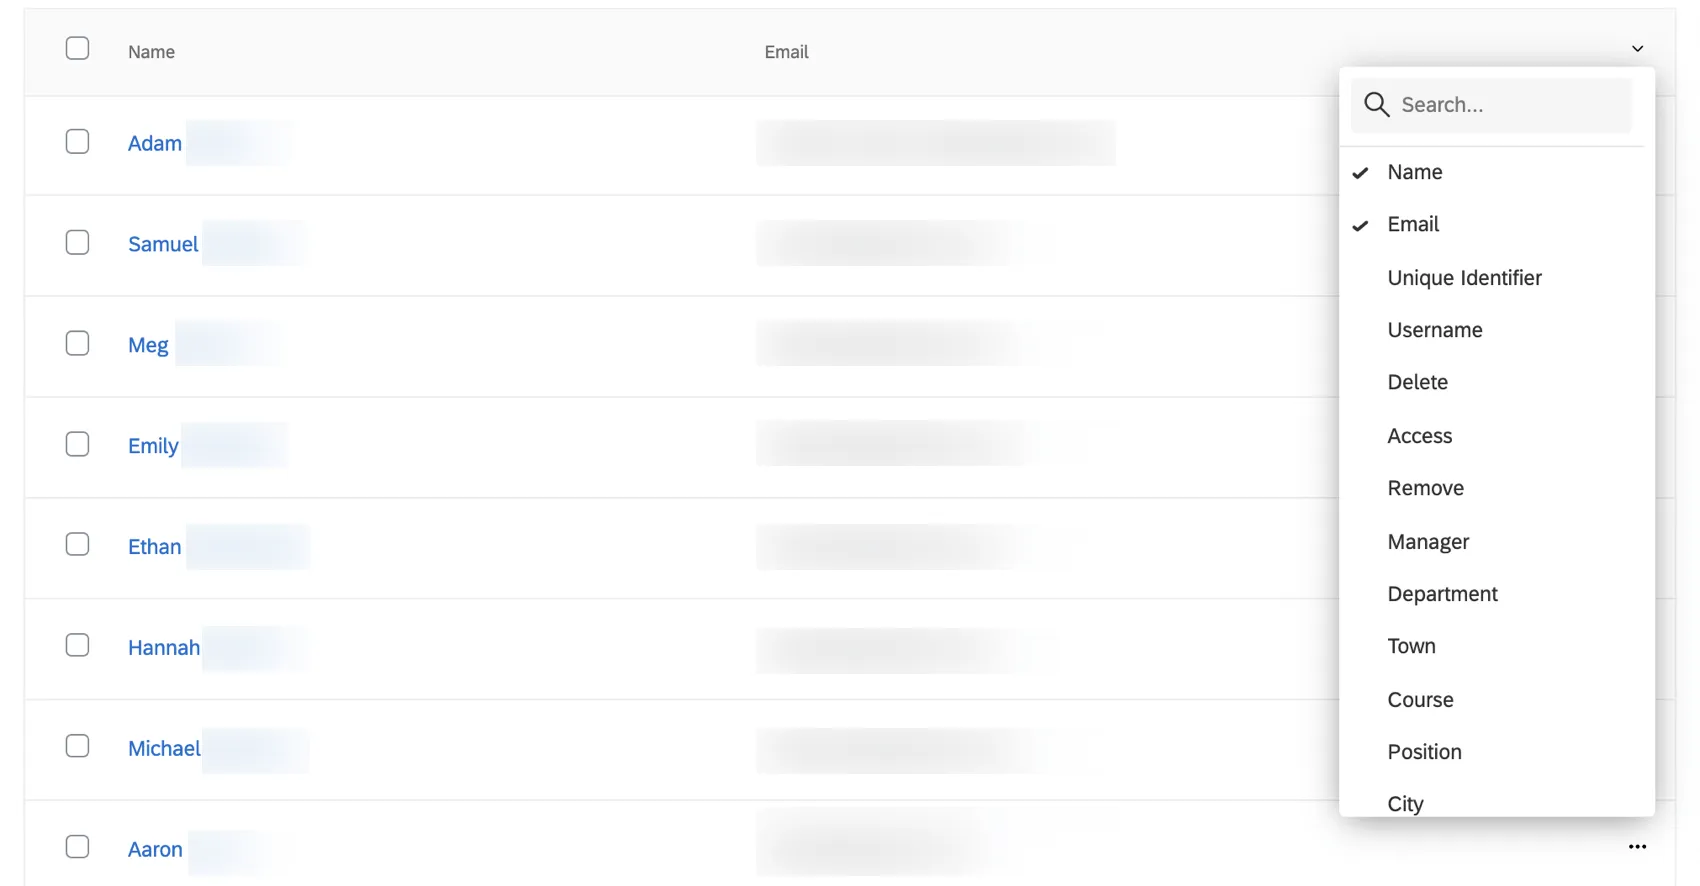Enable the Town column
The width and height of the screenshot is (1700, 886).
[1411, 645]
